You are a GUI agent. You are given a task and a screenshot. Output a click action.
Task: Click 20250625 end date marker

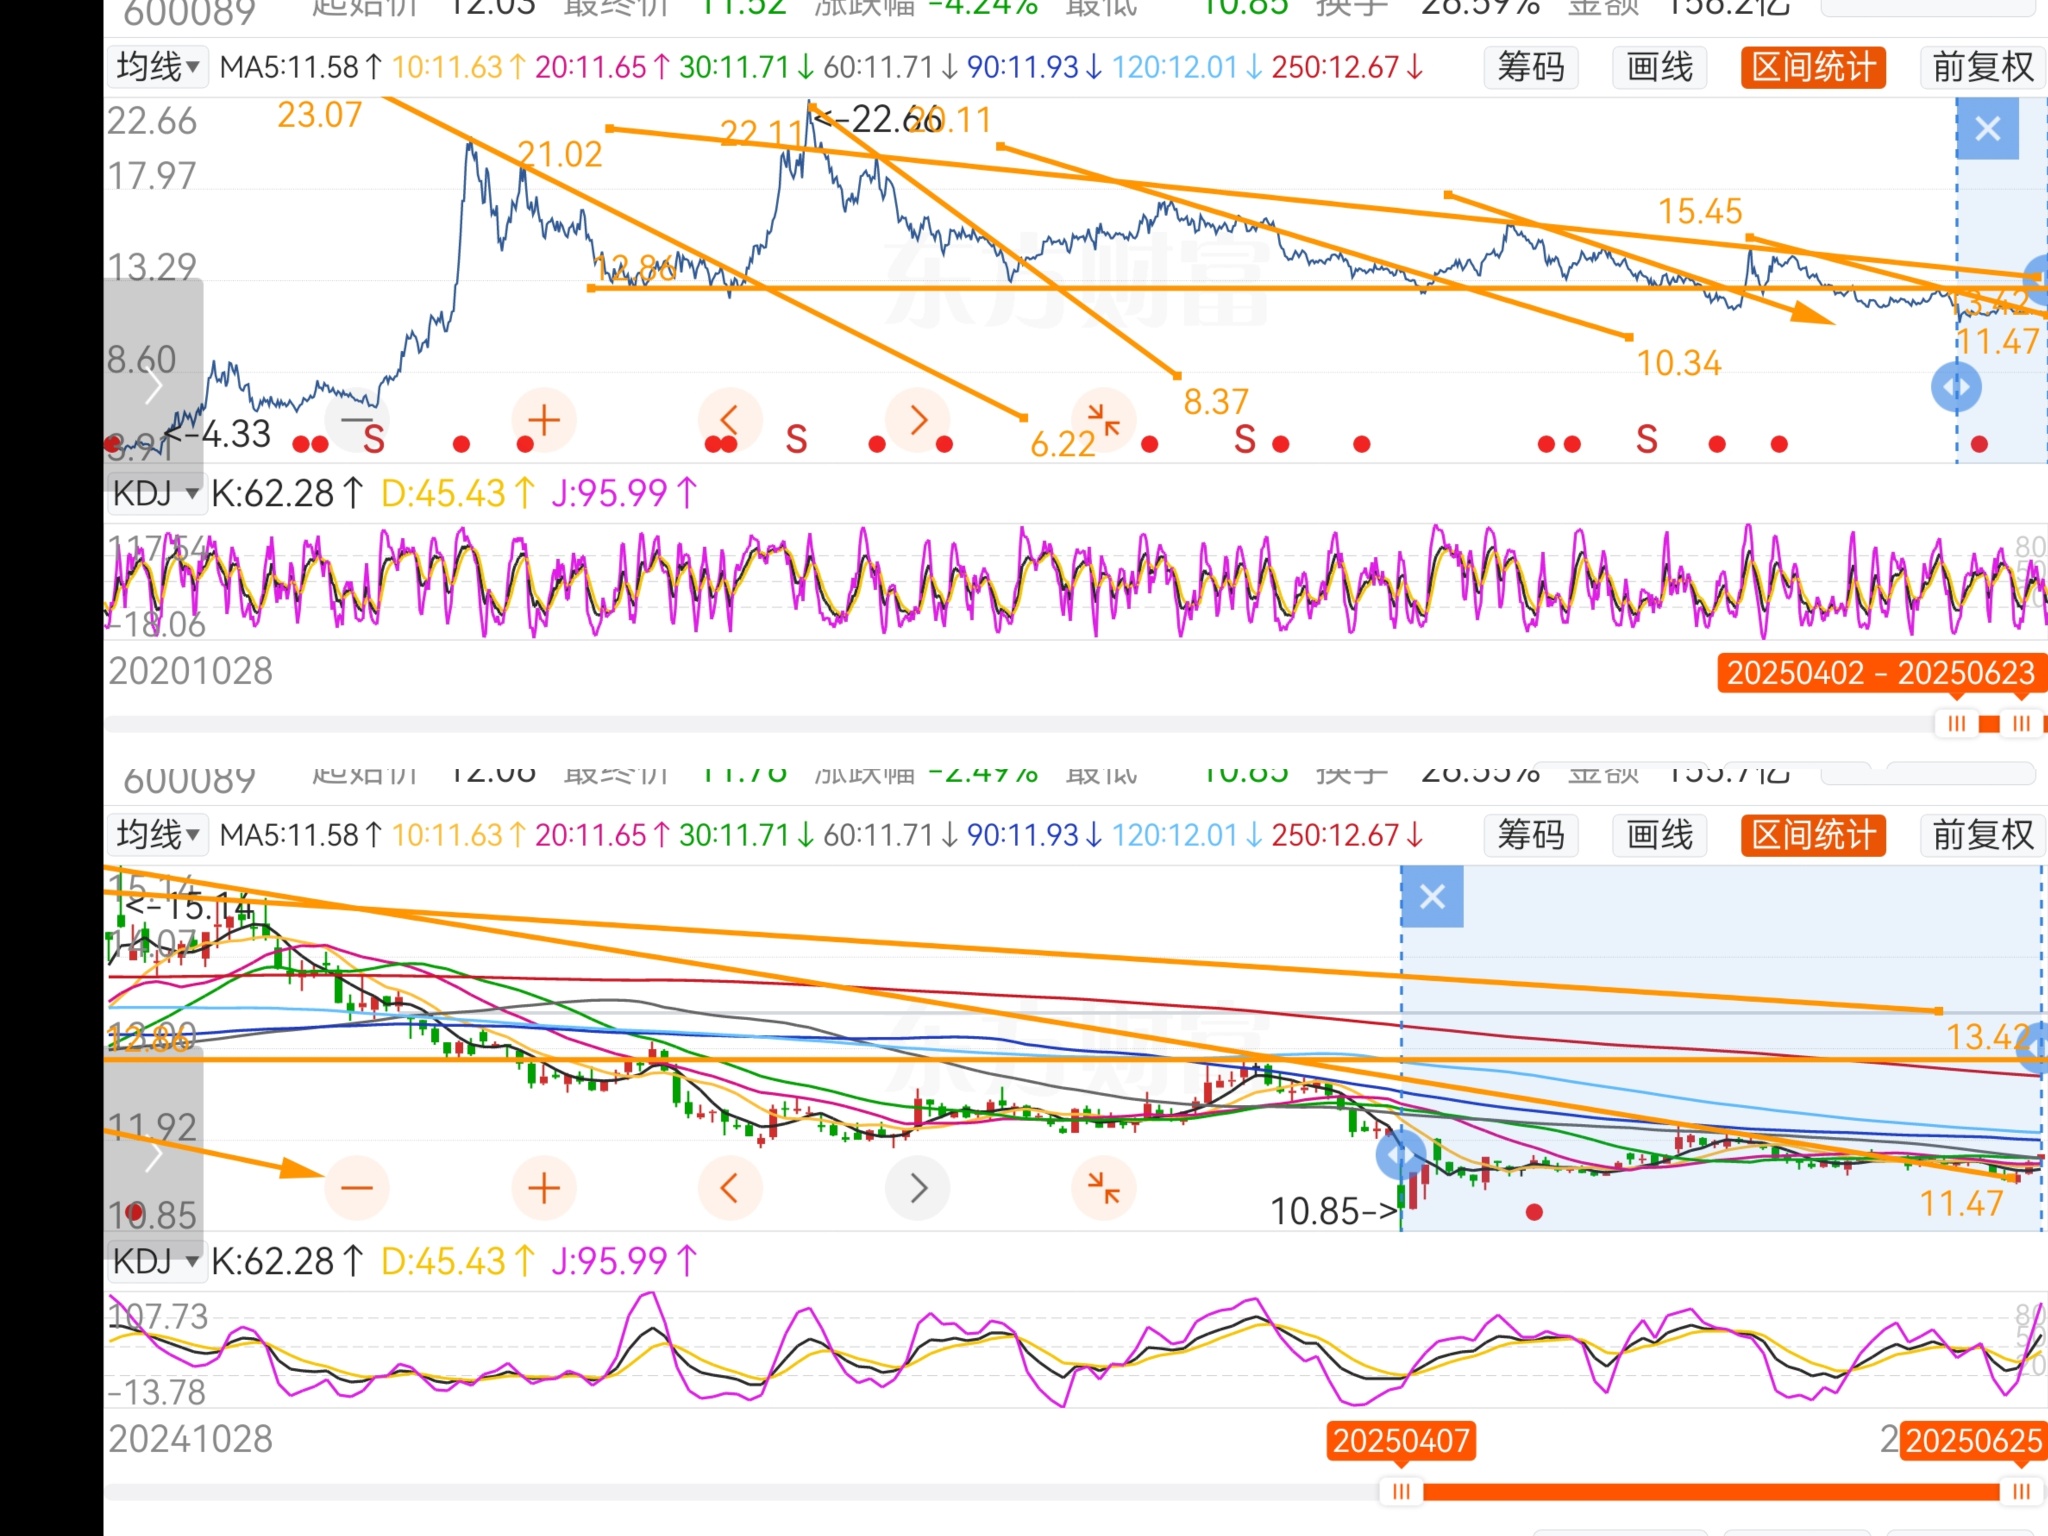pyautogui.click(x=1973, y=1441)
